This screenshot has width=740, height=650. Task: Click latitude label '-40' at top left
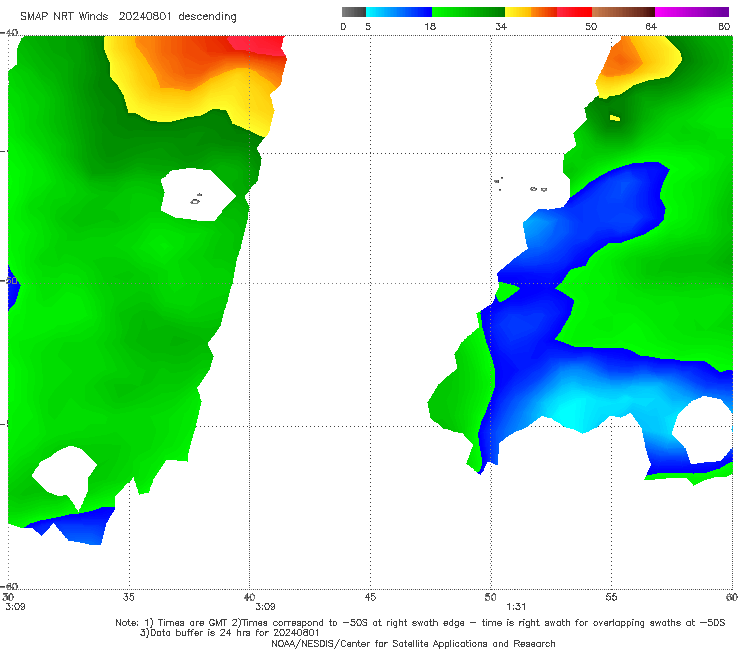click(9, 33)
